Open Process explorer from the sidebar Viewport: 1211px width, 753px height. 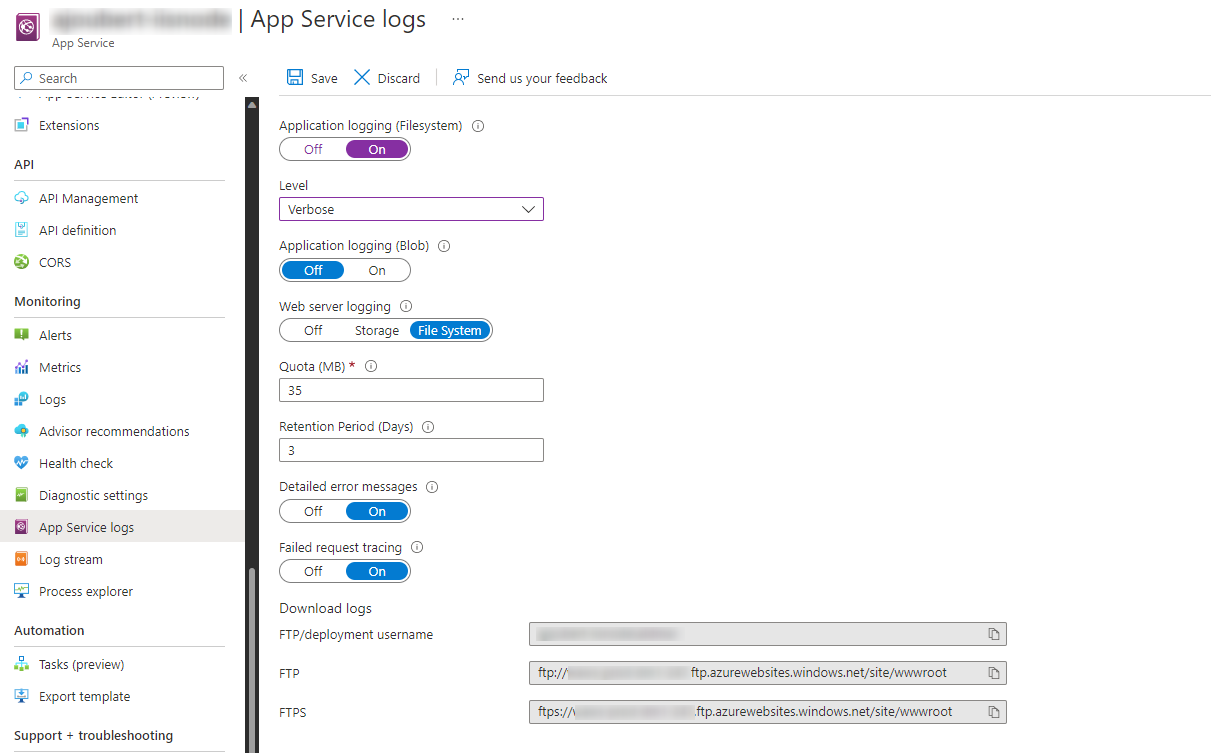pyautogui.click(x=22, y=591)
